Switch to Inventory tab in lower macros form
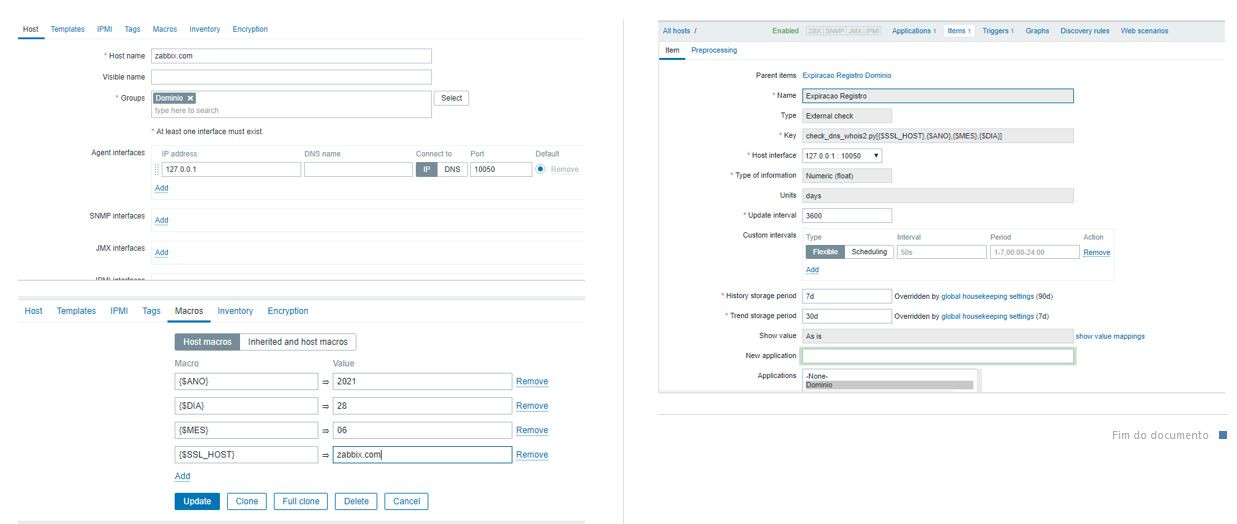 coord(235,311)
